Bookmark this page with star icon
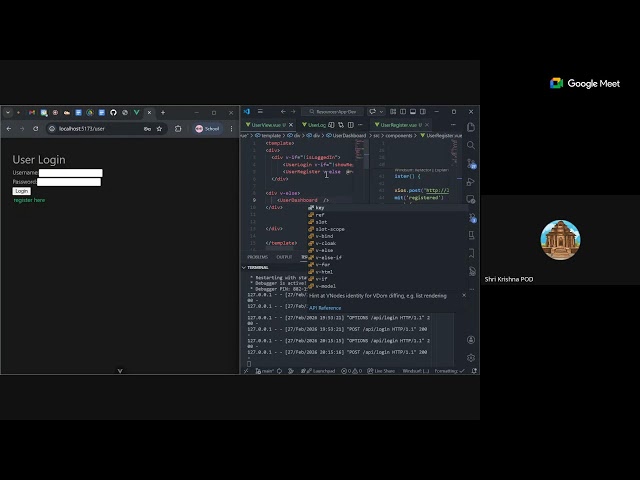640x480 pixels. point(159,129)
